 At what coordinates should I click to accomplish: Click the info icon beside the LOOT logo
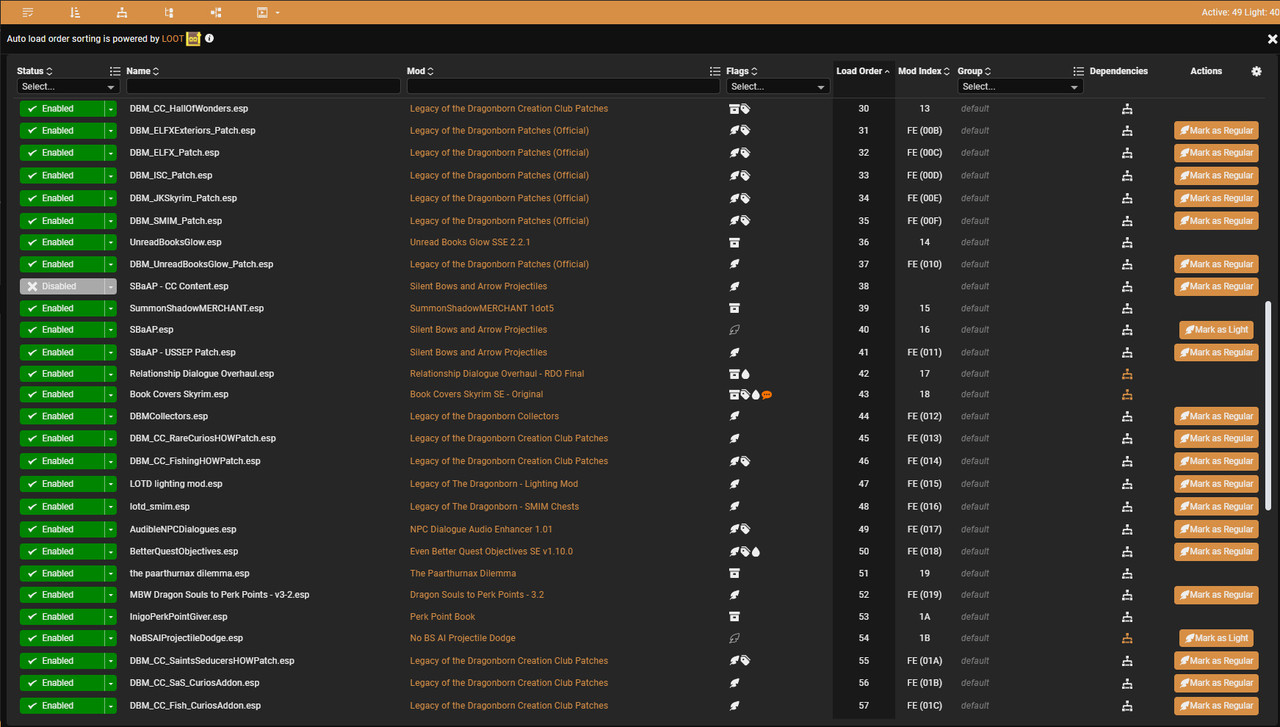pos(209,38)
